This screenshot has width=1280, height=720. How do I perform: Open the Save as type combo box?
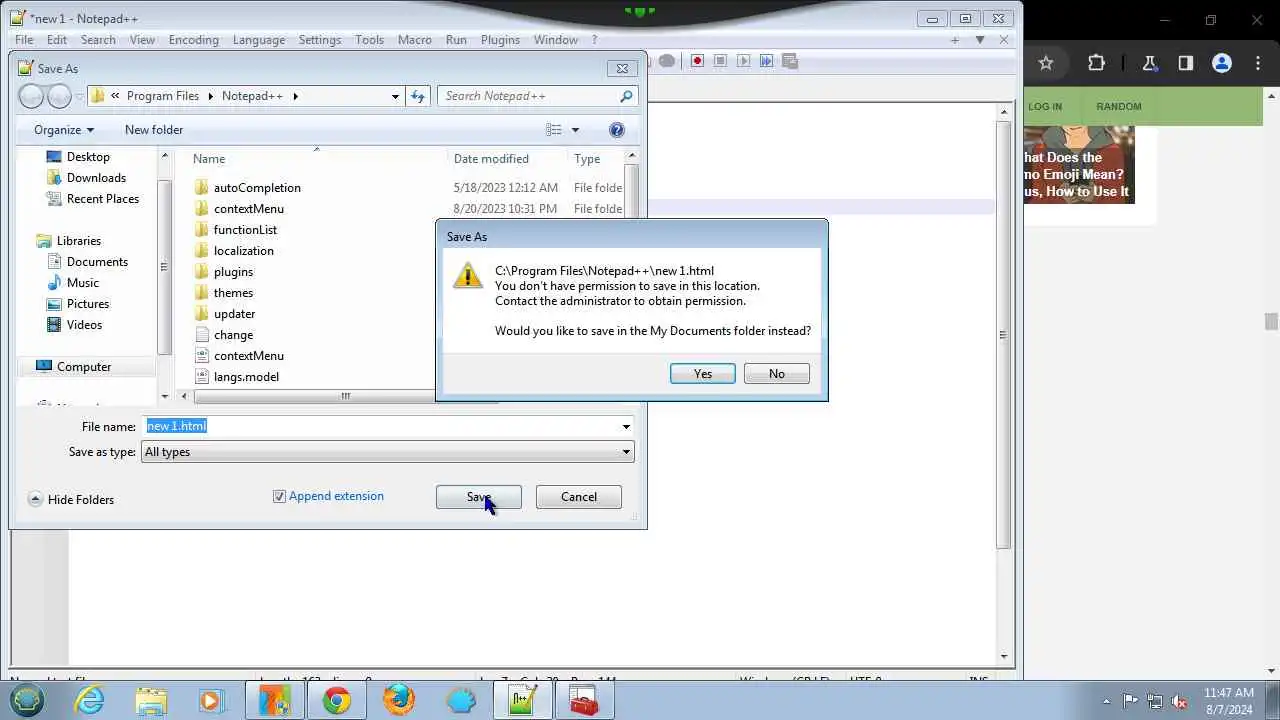pos(388,452)
